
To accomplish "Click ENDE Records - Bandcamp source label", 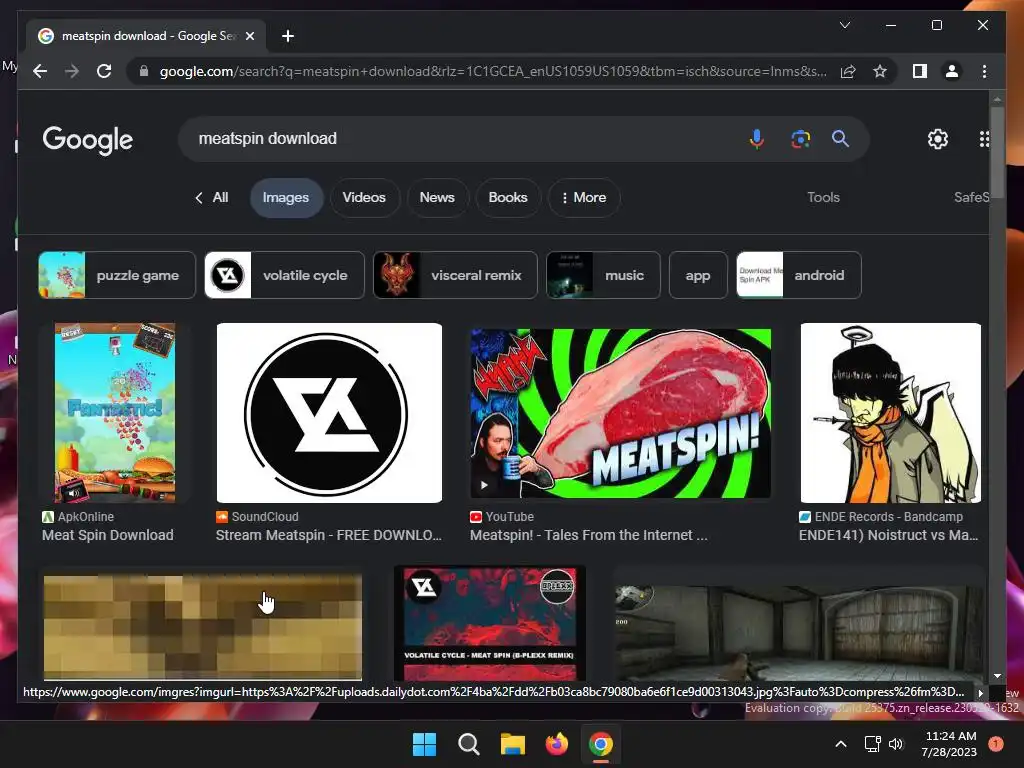I will (881, 517).
